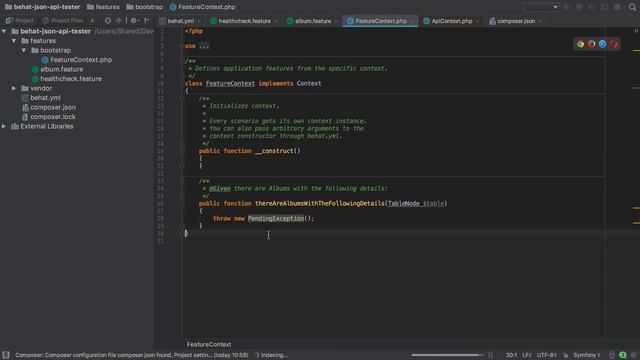Click Hide panel icon in Project toolbar
Screen dimensions: 640x360
click(x=147, y=20)
